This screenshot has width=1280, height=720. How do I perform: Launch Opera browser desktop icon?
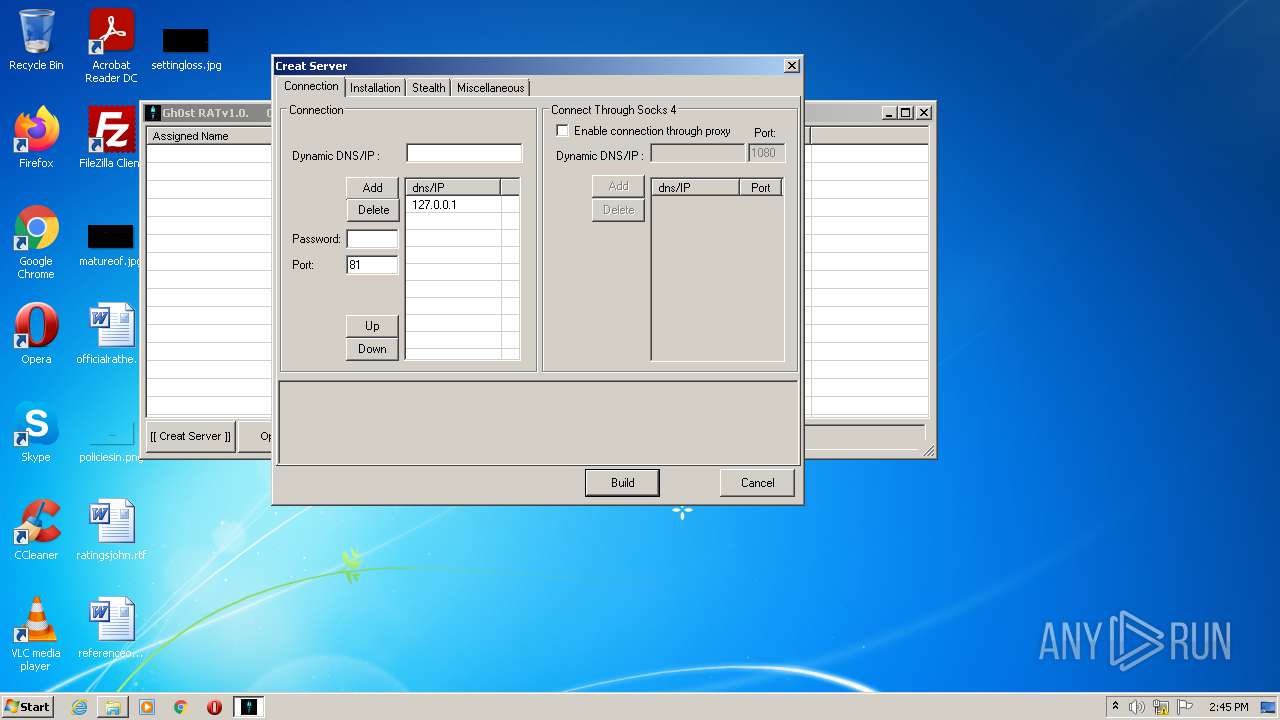[36, 334]
